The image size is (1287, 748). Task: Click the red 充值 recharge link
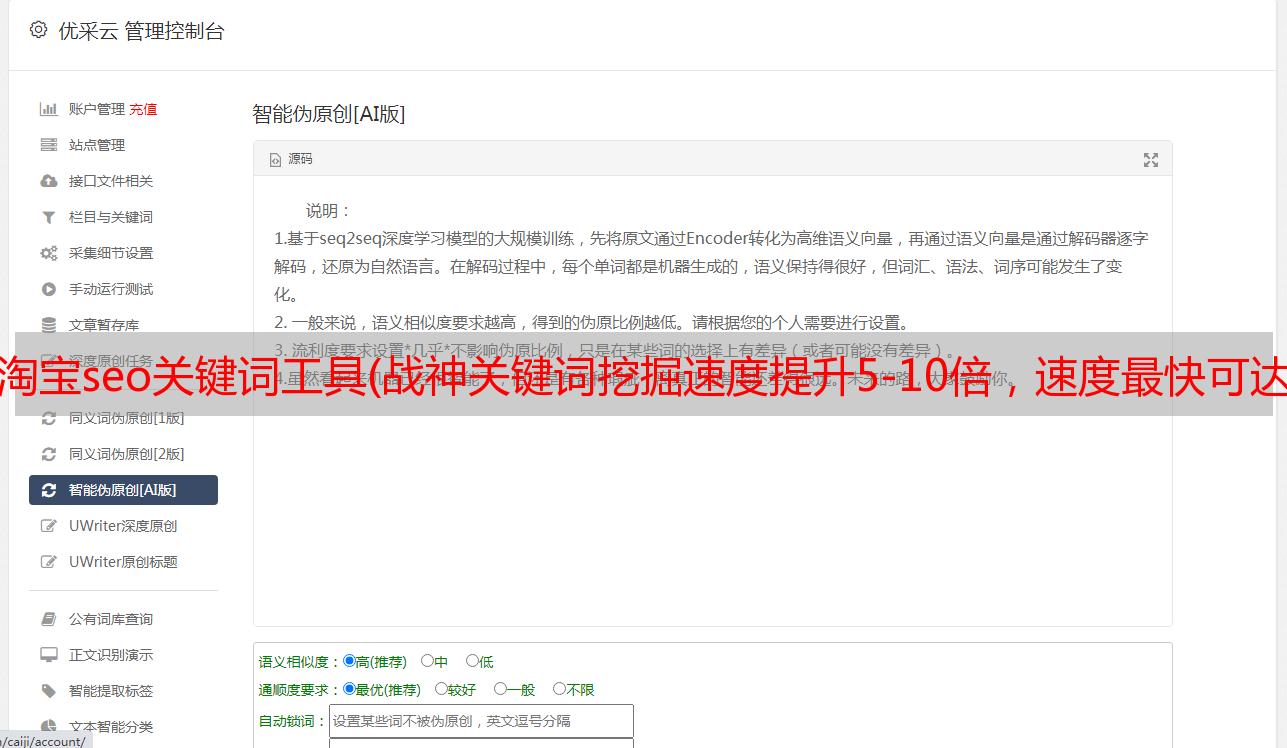click(x=143, y=109)
